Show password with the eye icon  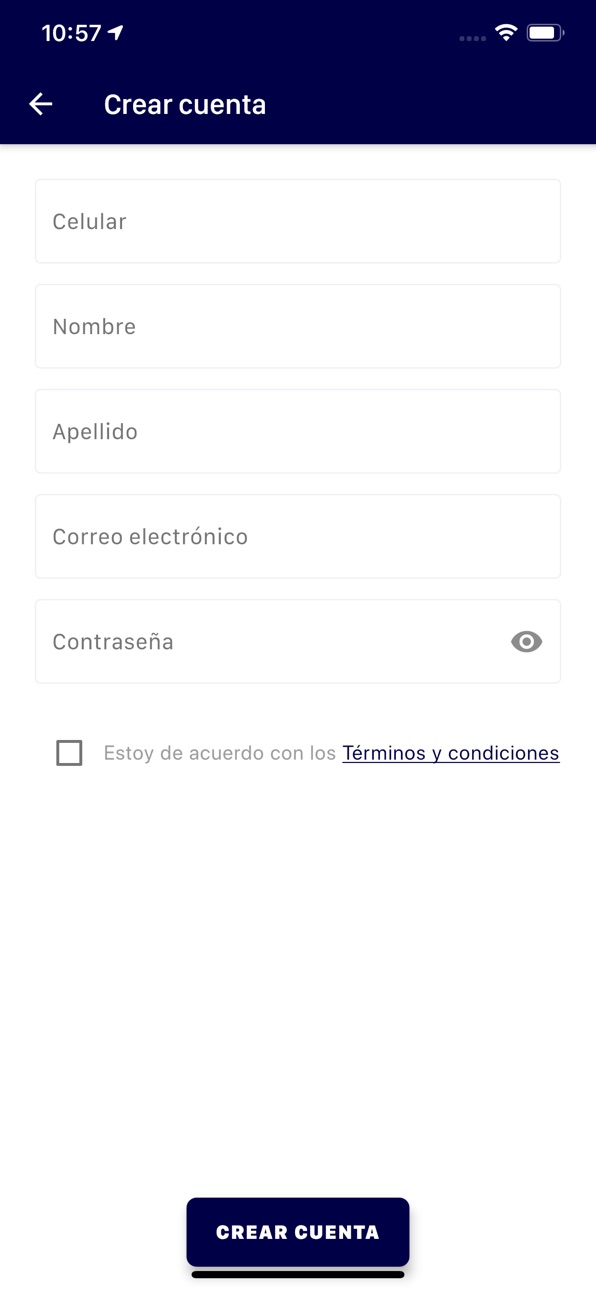pos(526,642)
